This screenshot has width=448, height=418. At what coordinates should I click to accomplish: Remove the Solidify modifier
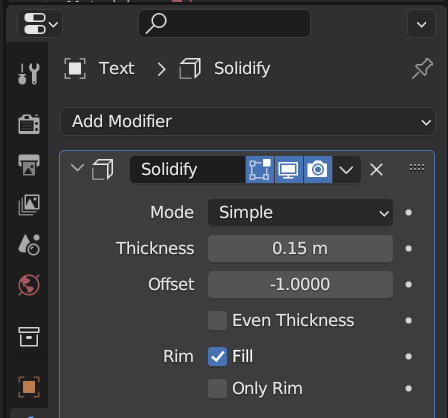coord(376,170)
